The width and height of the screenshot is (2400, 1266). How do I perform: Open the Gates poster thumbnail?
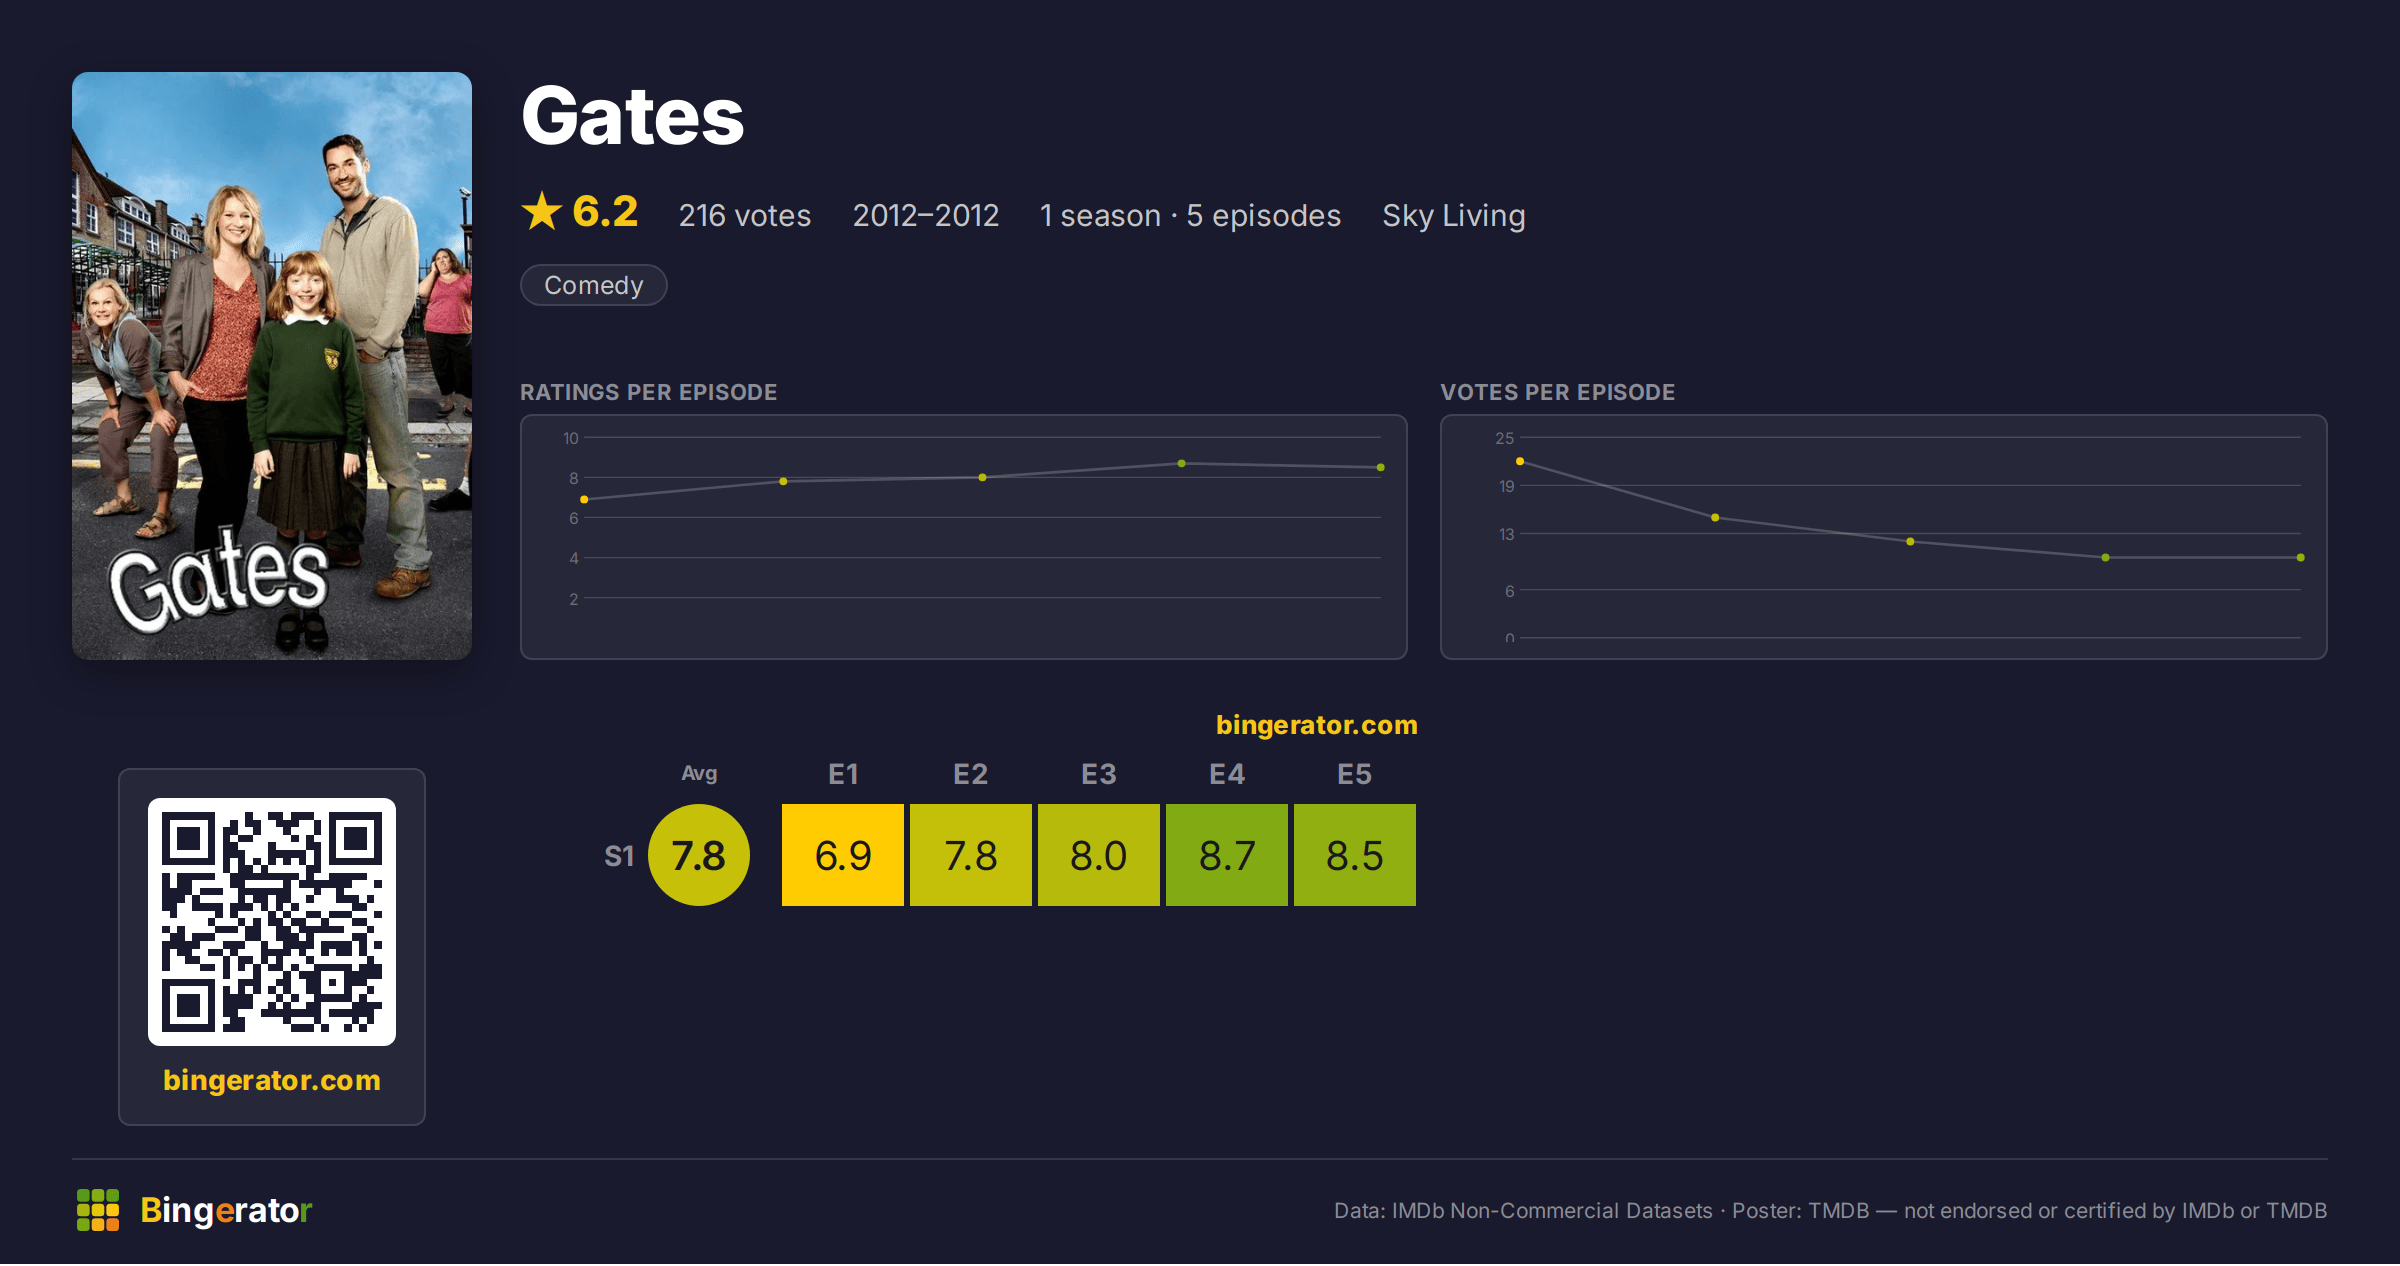click(x=272, y=366)
